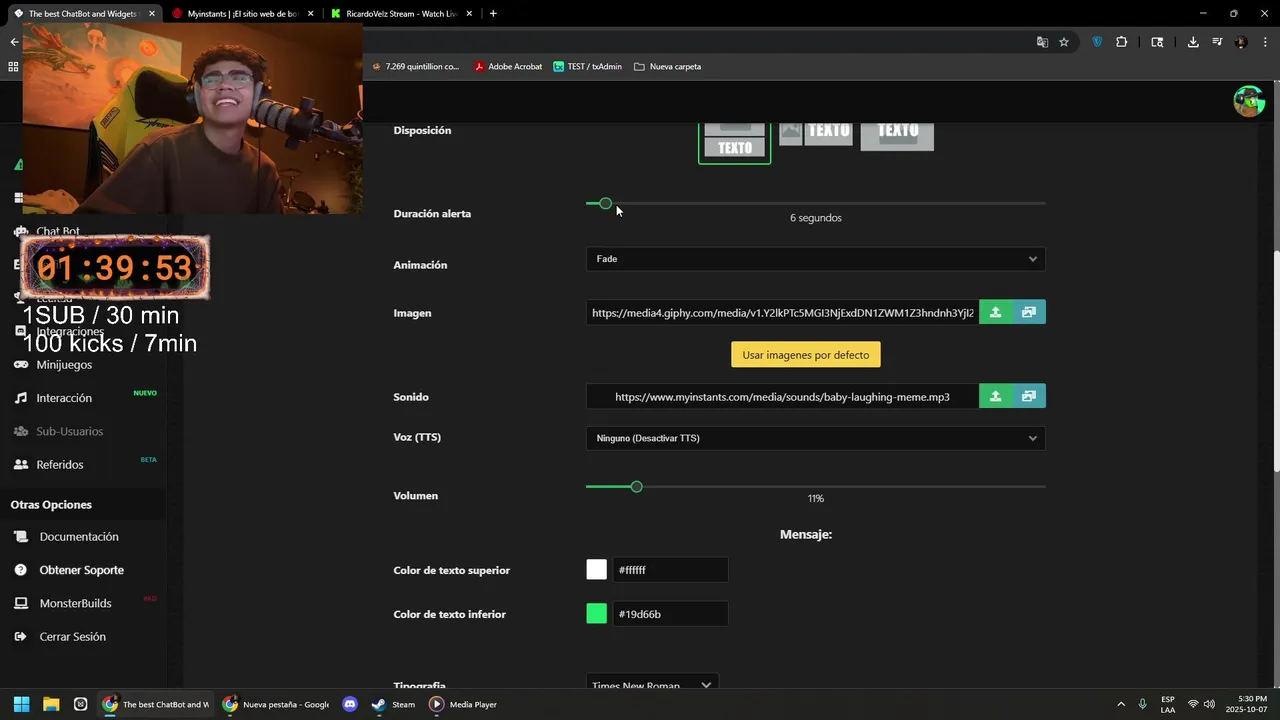Screen dimensions: 1280x720
Task: Open Chrome extensions puzzle icon
Action: (1121, 42)
